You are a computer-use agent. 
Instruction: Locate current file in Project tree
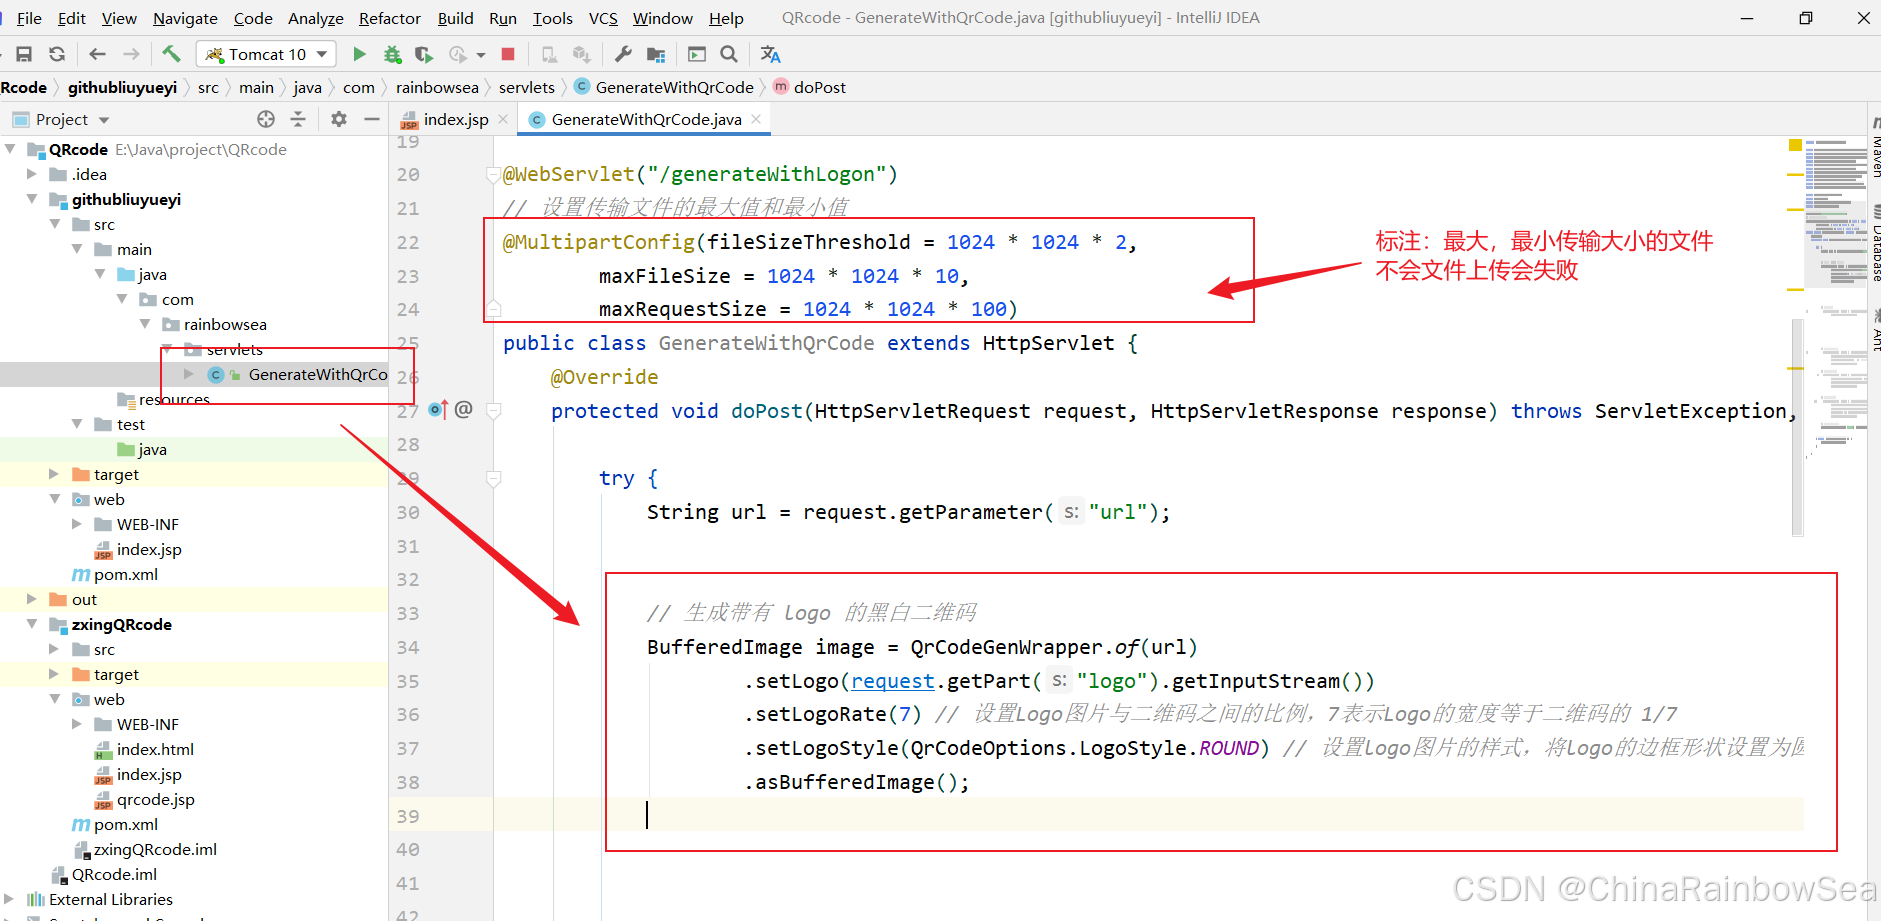tap(266, 119)
